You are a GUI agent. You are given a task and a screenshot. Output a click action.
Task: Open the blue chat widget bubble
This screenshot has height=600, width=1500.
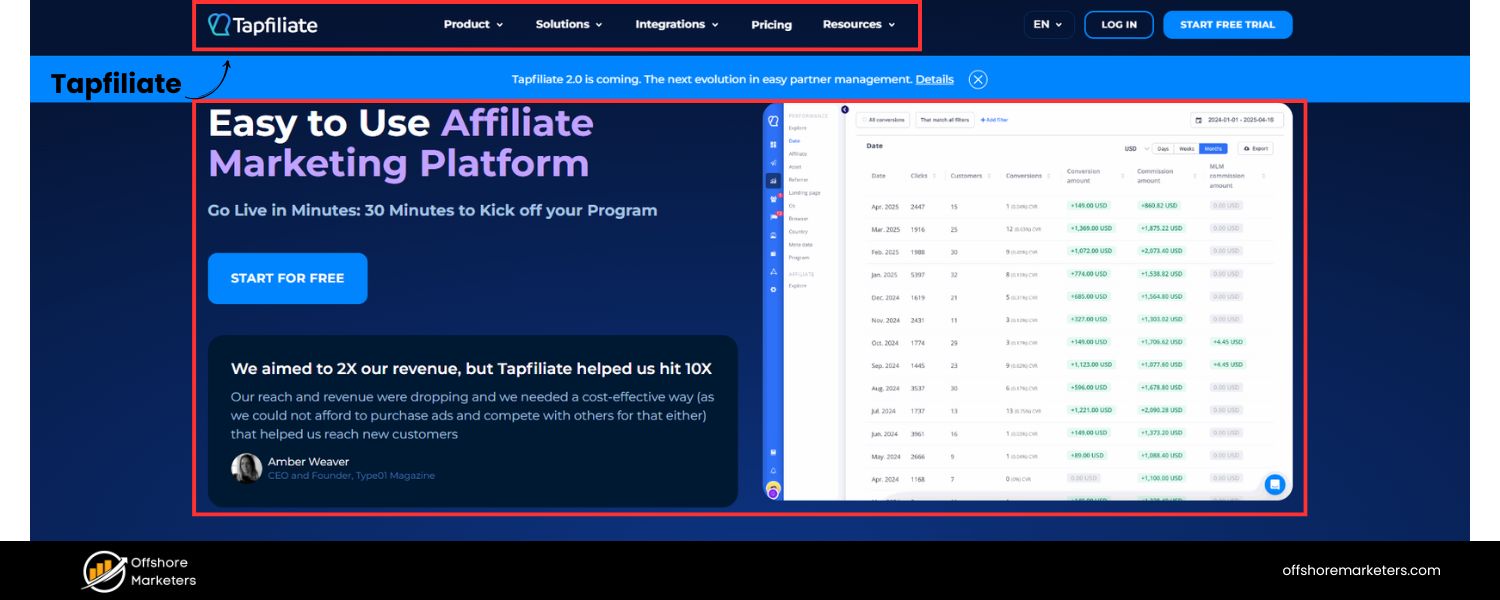(x=1274, y=484)
